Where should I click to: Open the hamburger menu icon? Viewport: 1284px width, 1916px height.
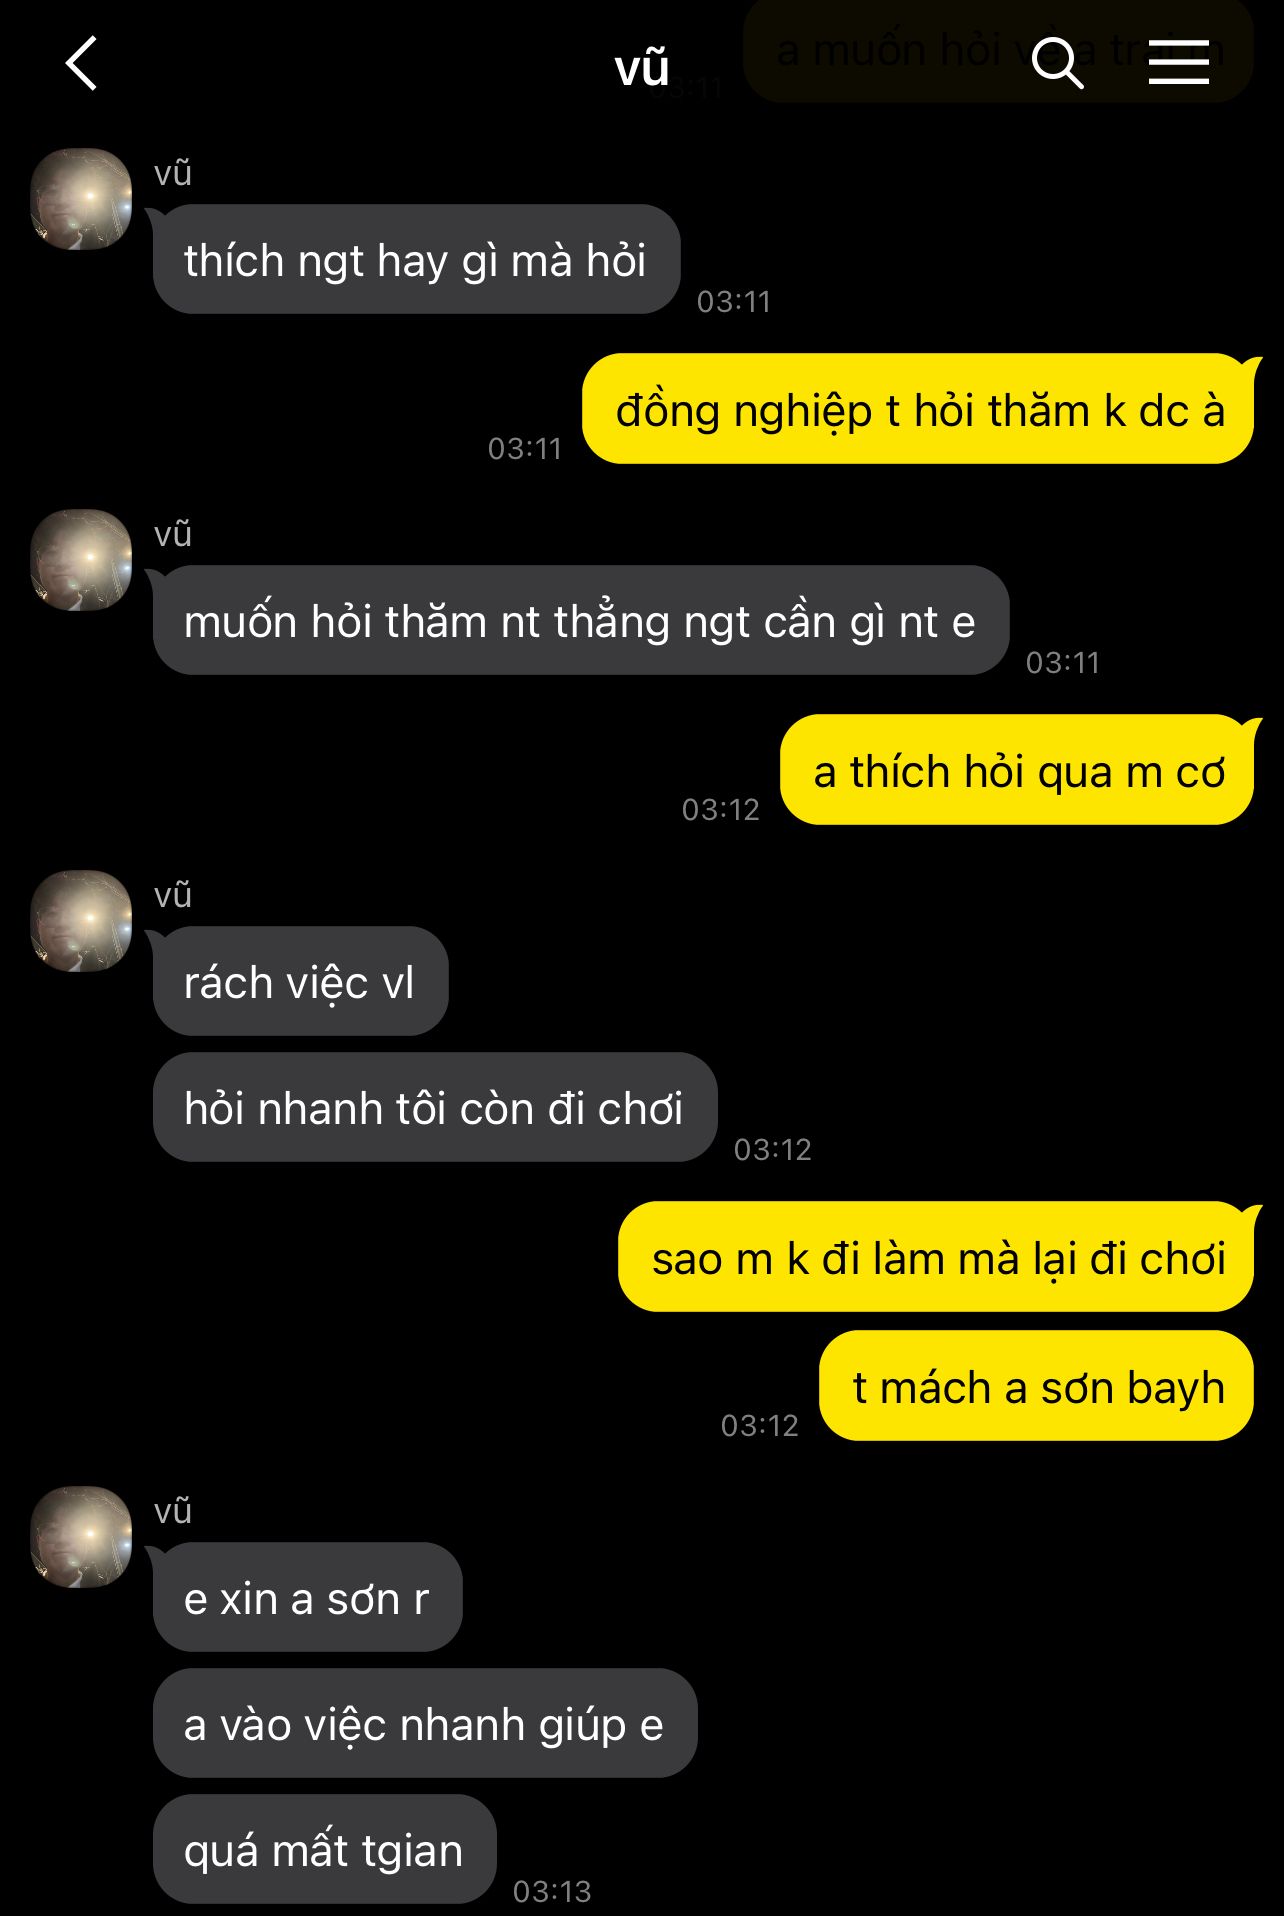pyautogui.click(x=1179, y=62)
